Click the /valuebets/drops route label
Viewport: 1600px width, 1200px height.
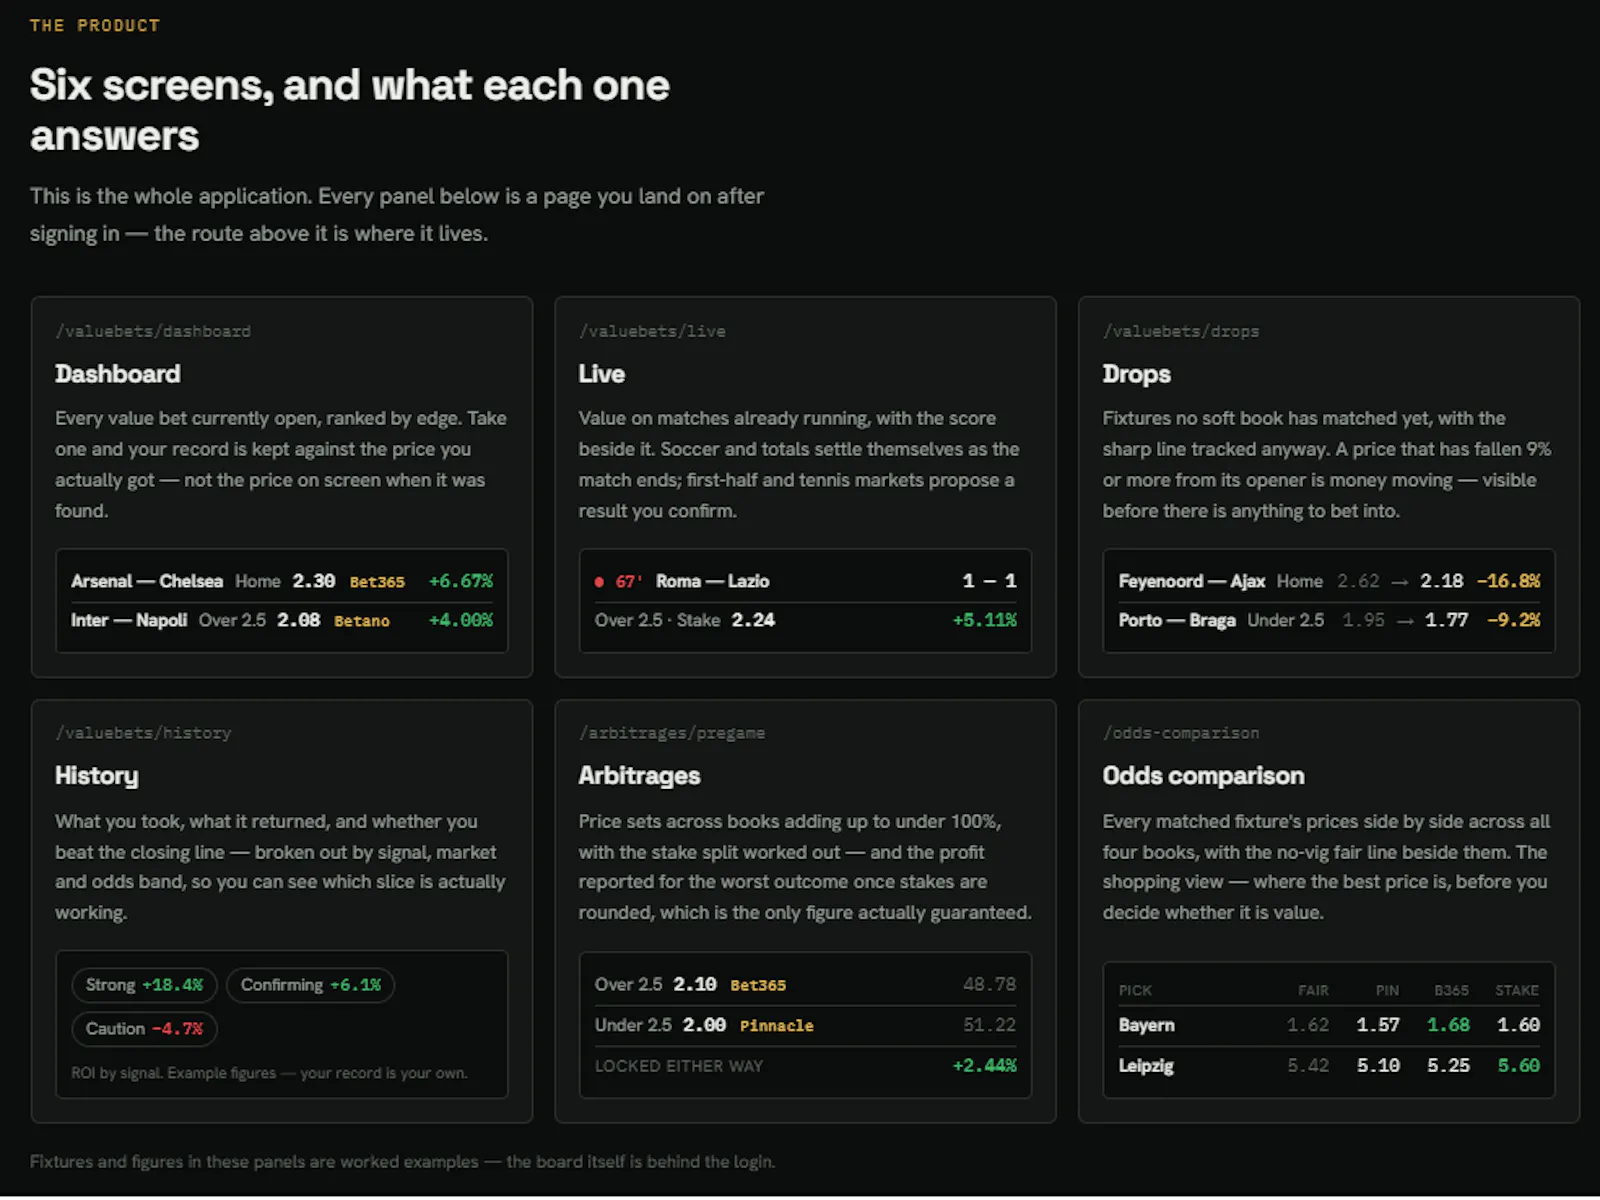1181,331
